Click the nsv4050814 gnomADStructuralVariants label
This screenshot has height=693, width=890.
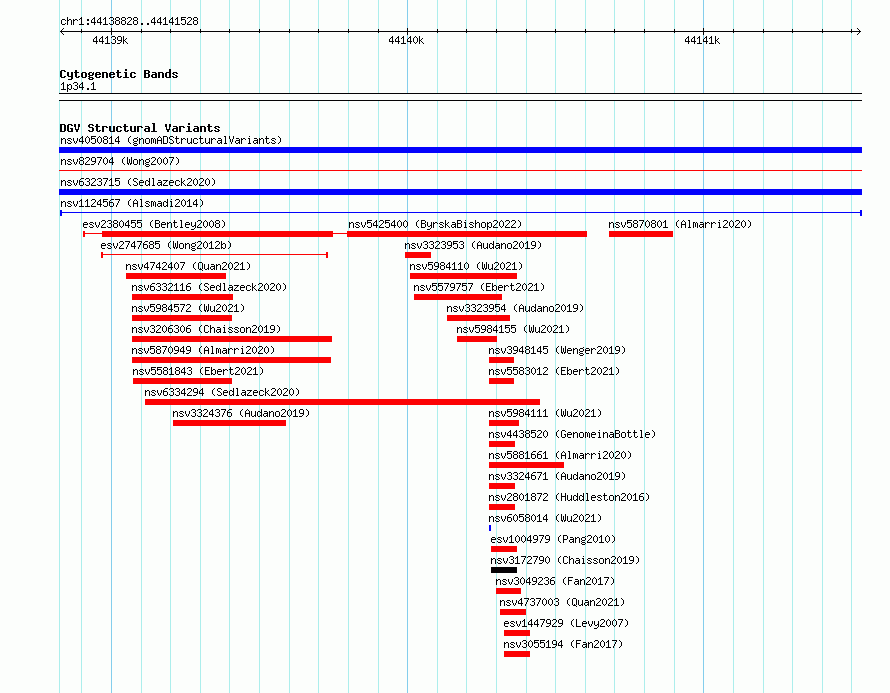click(x=171, y=140)
